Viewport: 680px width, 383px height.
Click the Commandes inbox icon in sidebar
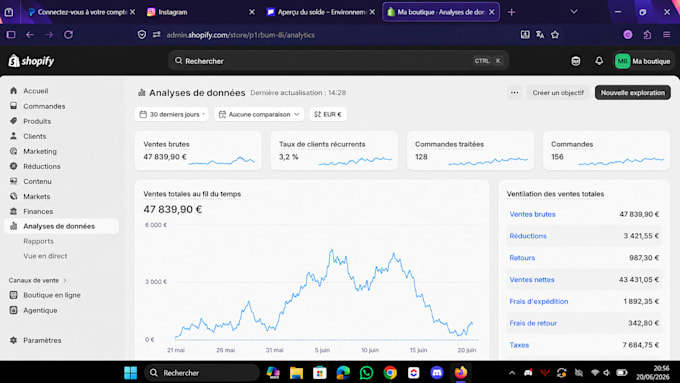tap(13, 106)
